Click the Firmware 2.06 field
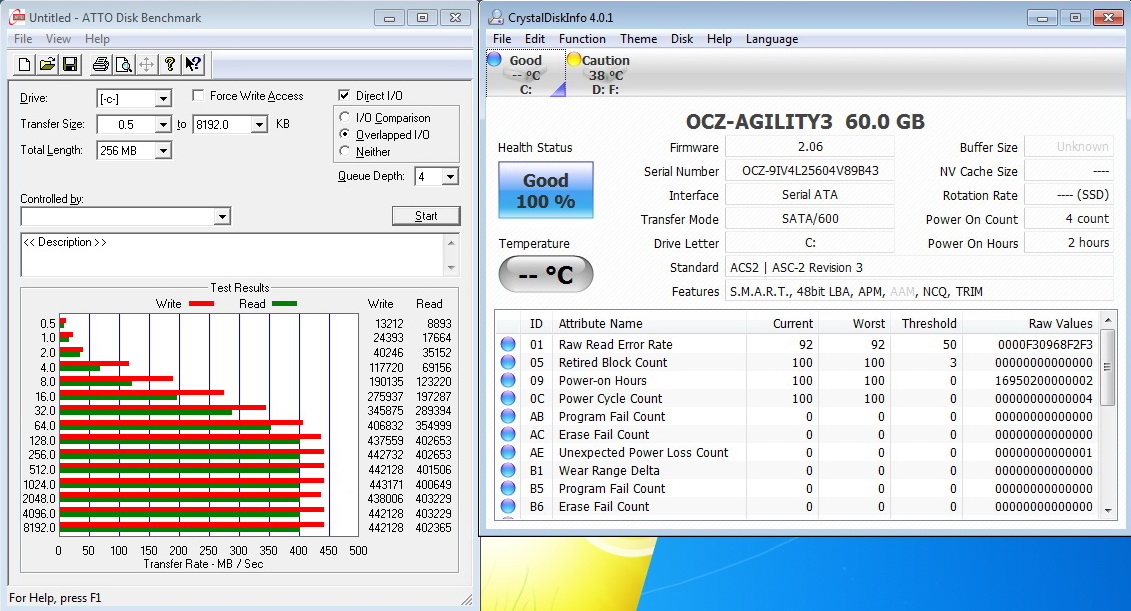Image resolution: width=1131 pixels, height=611 pixels. point(810,146)
